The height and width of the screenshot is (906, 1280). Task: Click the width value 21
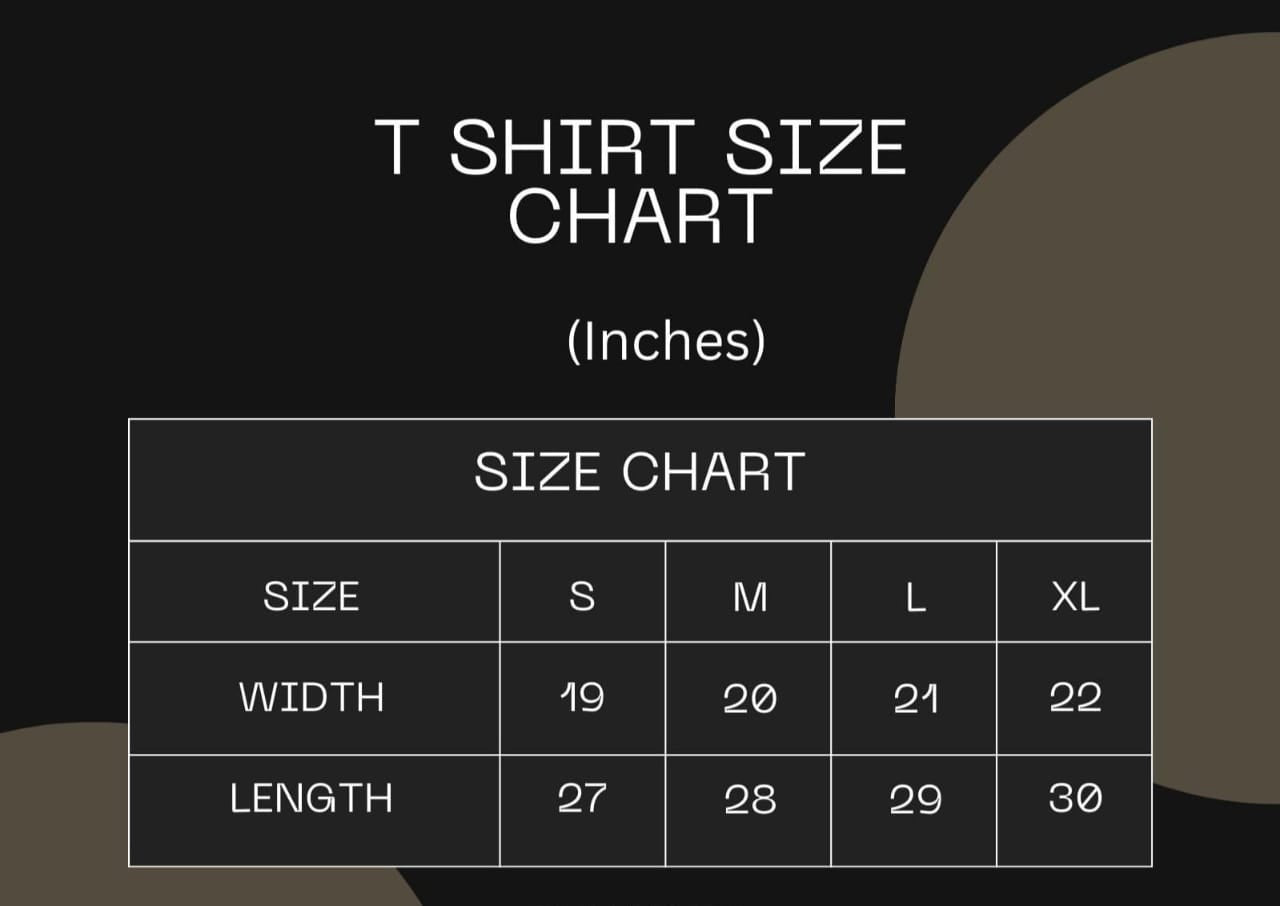click(915, 698)
